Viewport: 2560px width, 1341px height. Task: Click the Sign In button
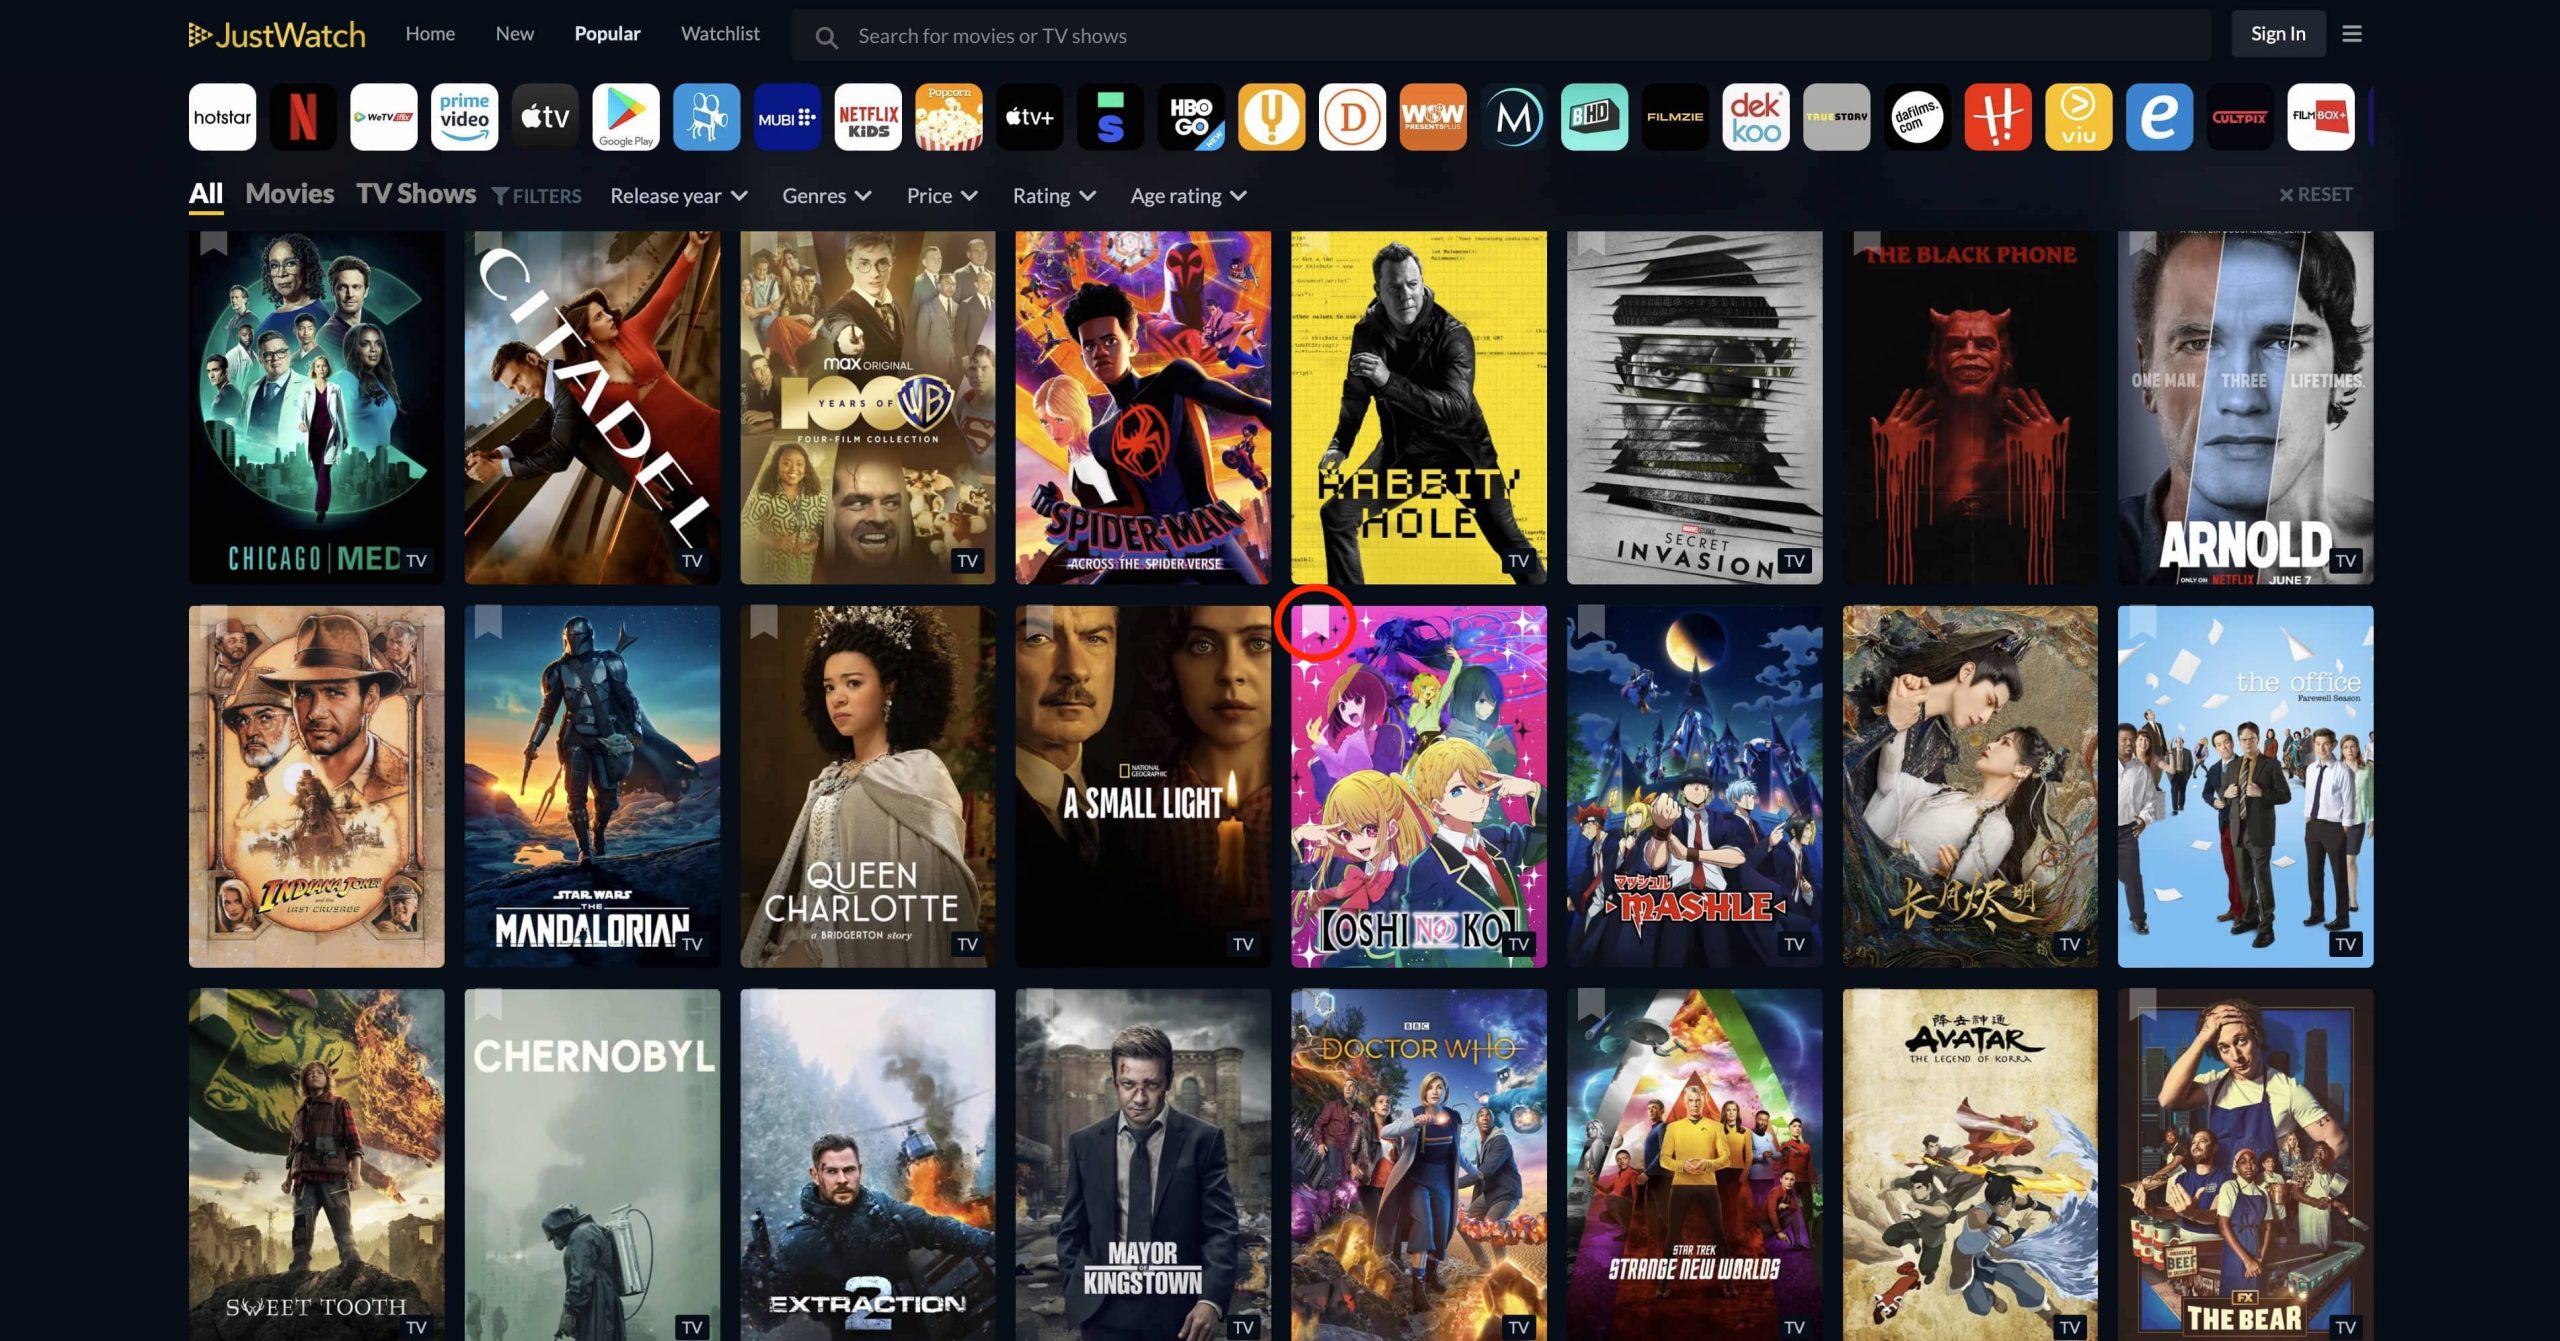[2278, 34]
